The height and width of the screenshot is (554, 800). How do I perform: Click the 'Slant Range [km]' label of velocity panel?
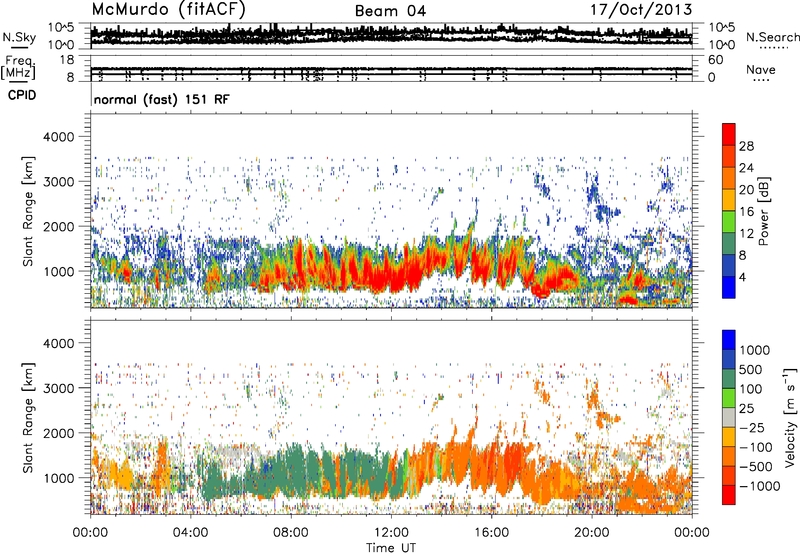(29, 417)
